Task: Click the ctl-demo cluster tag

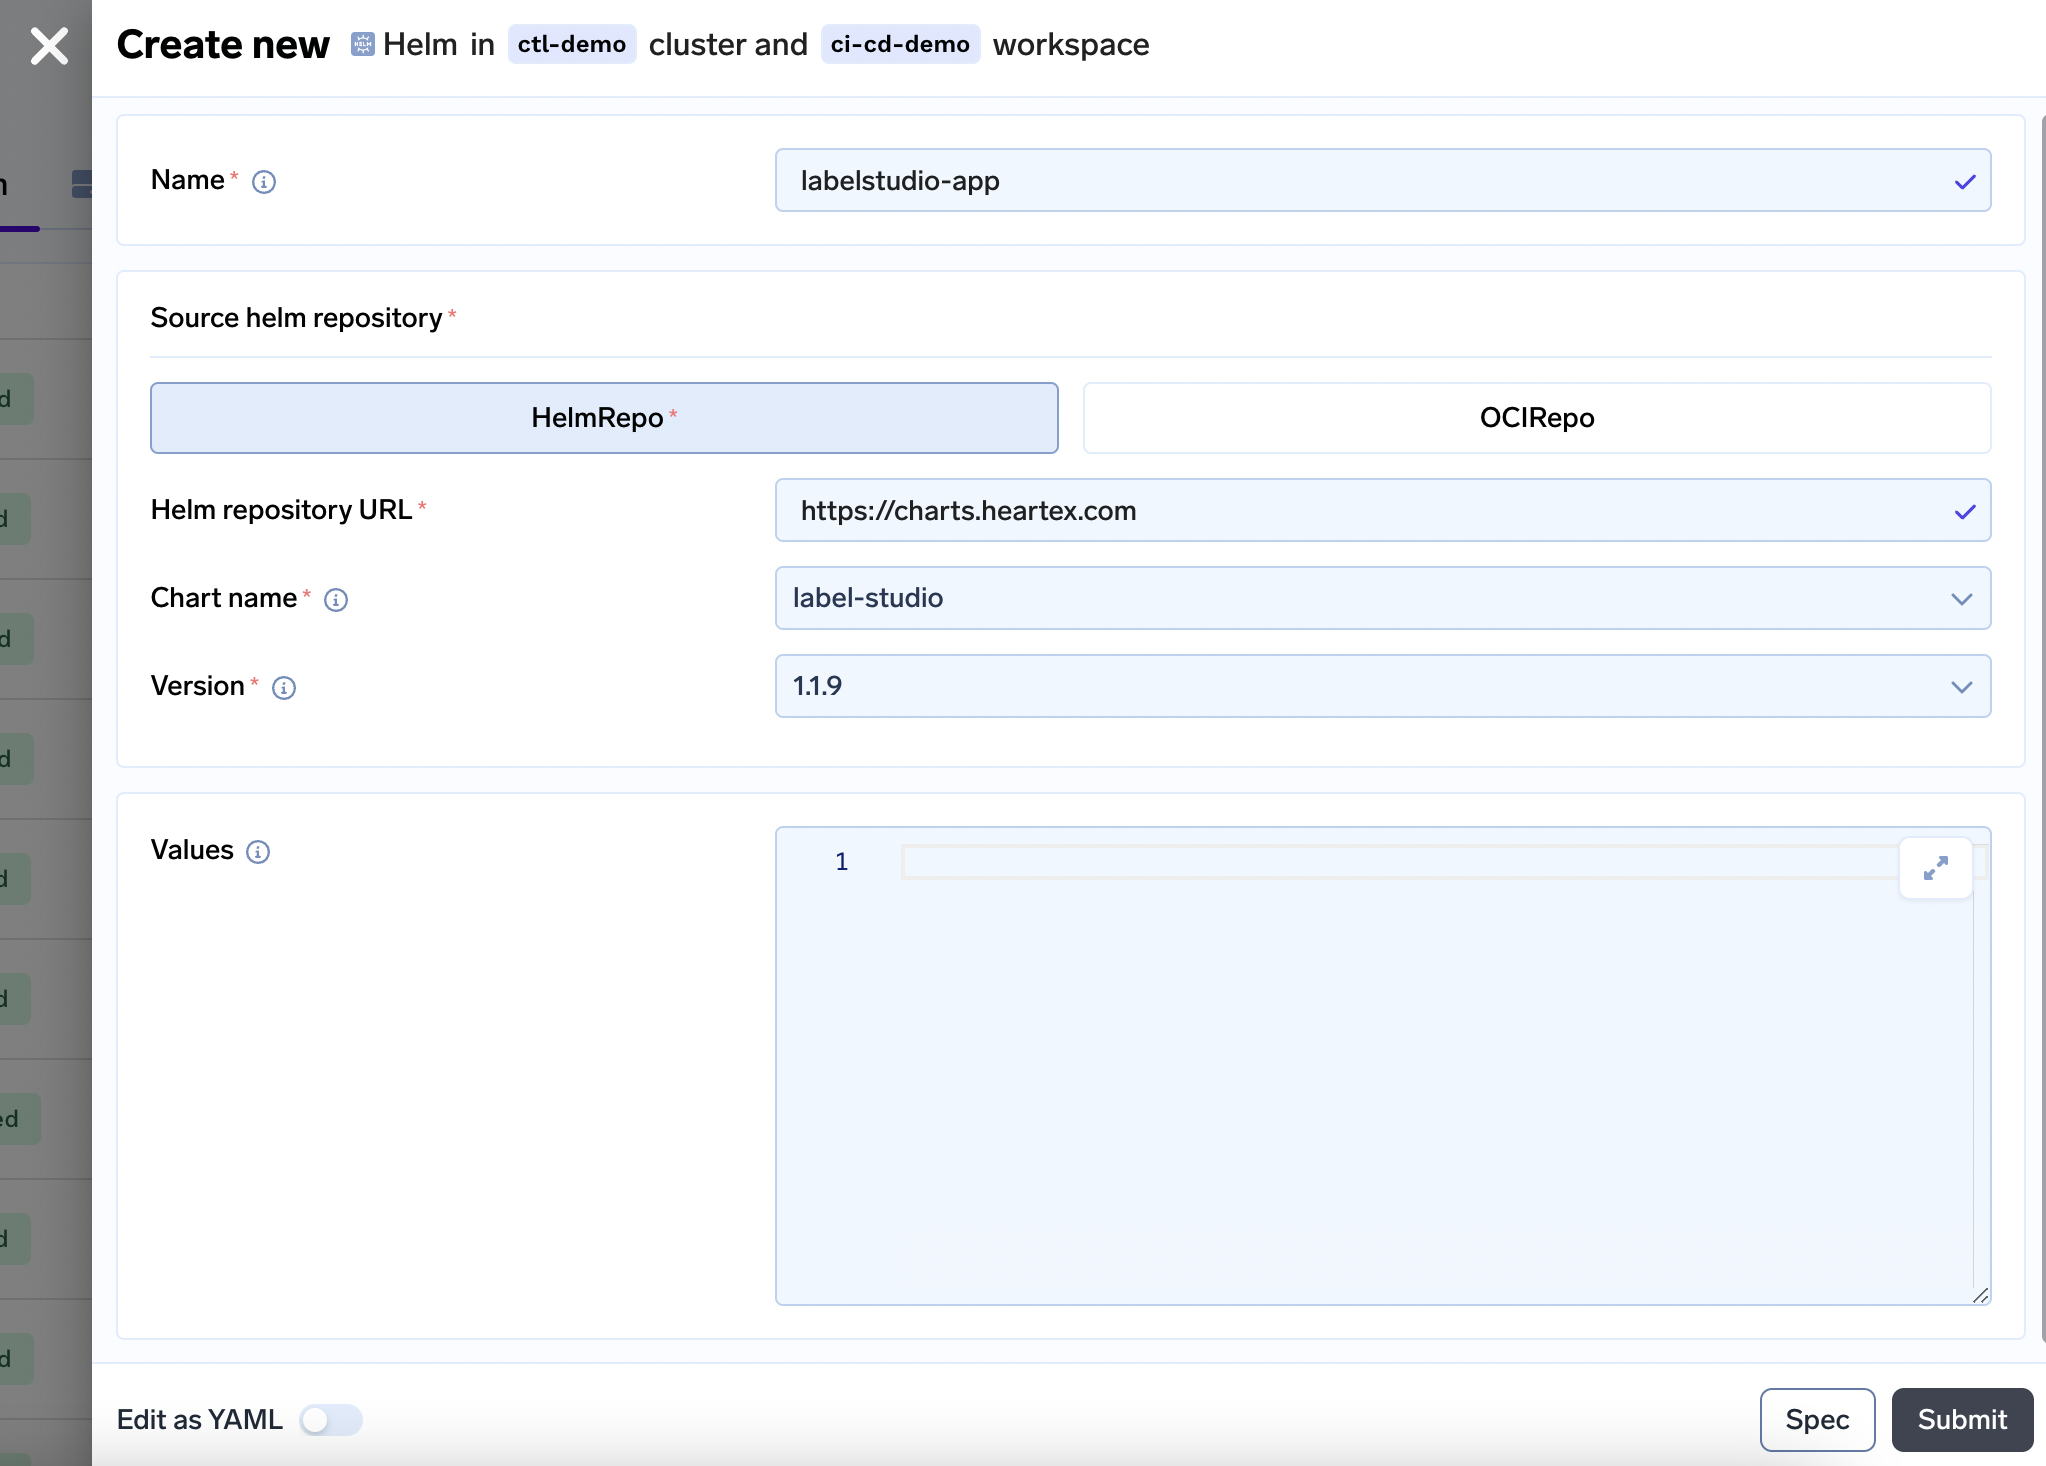Action: (571, 44)
